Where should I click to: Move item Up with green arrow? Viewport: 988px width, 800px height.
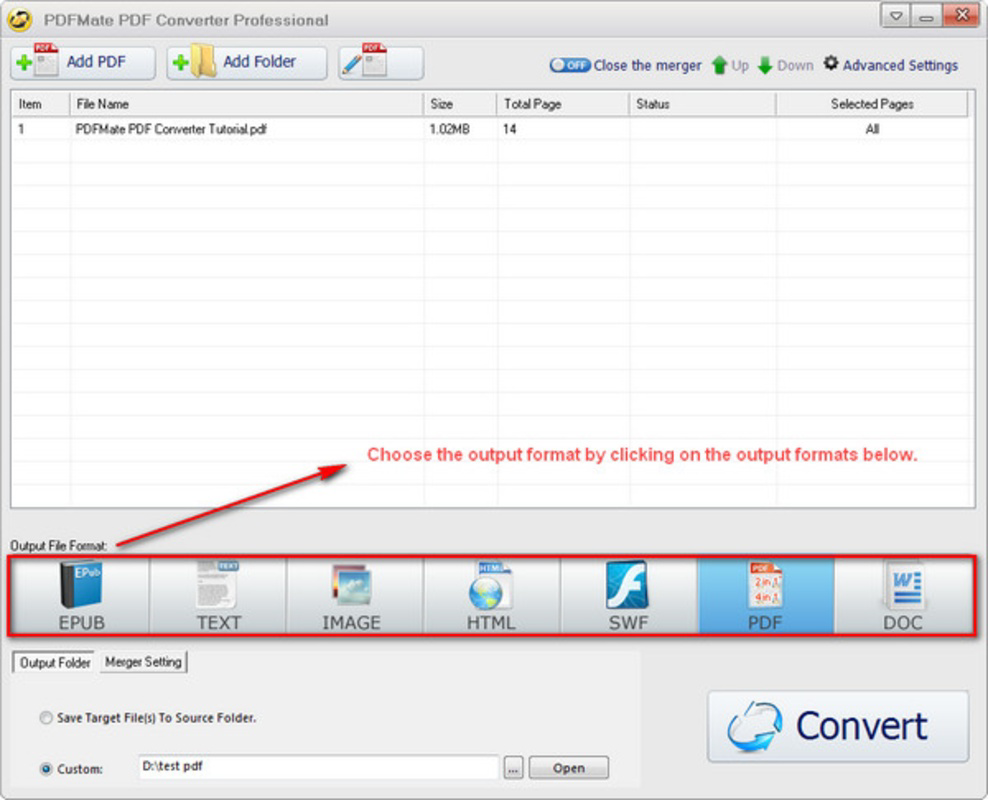730,65
